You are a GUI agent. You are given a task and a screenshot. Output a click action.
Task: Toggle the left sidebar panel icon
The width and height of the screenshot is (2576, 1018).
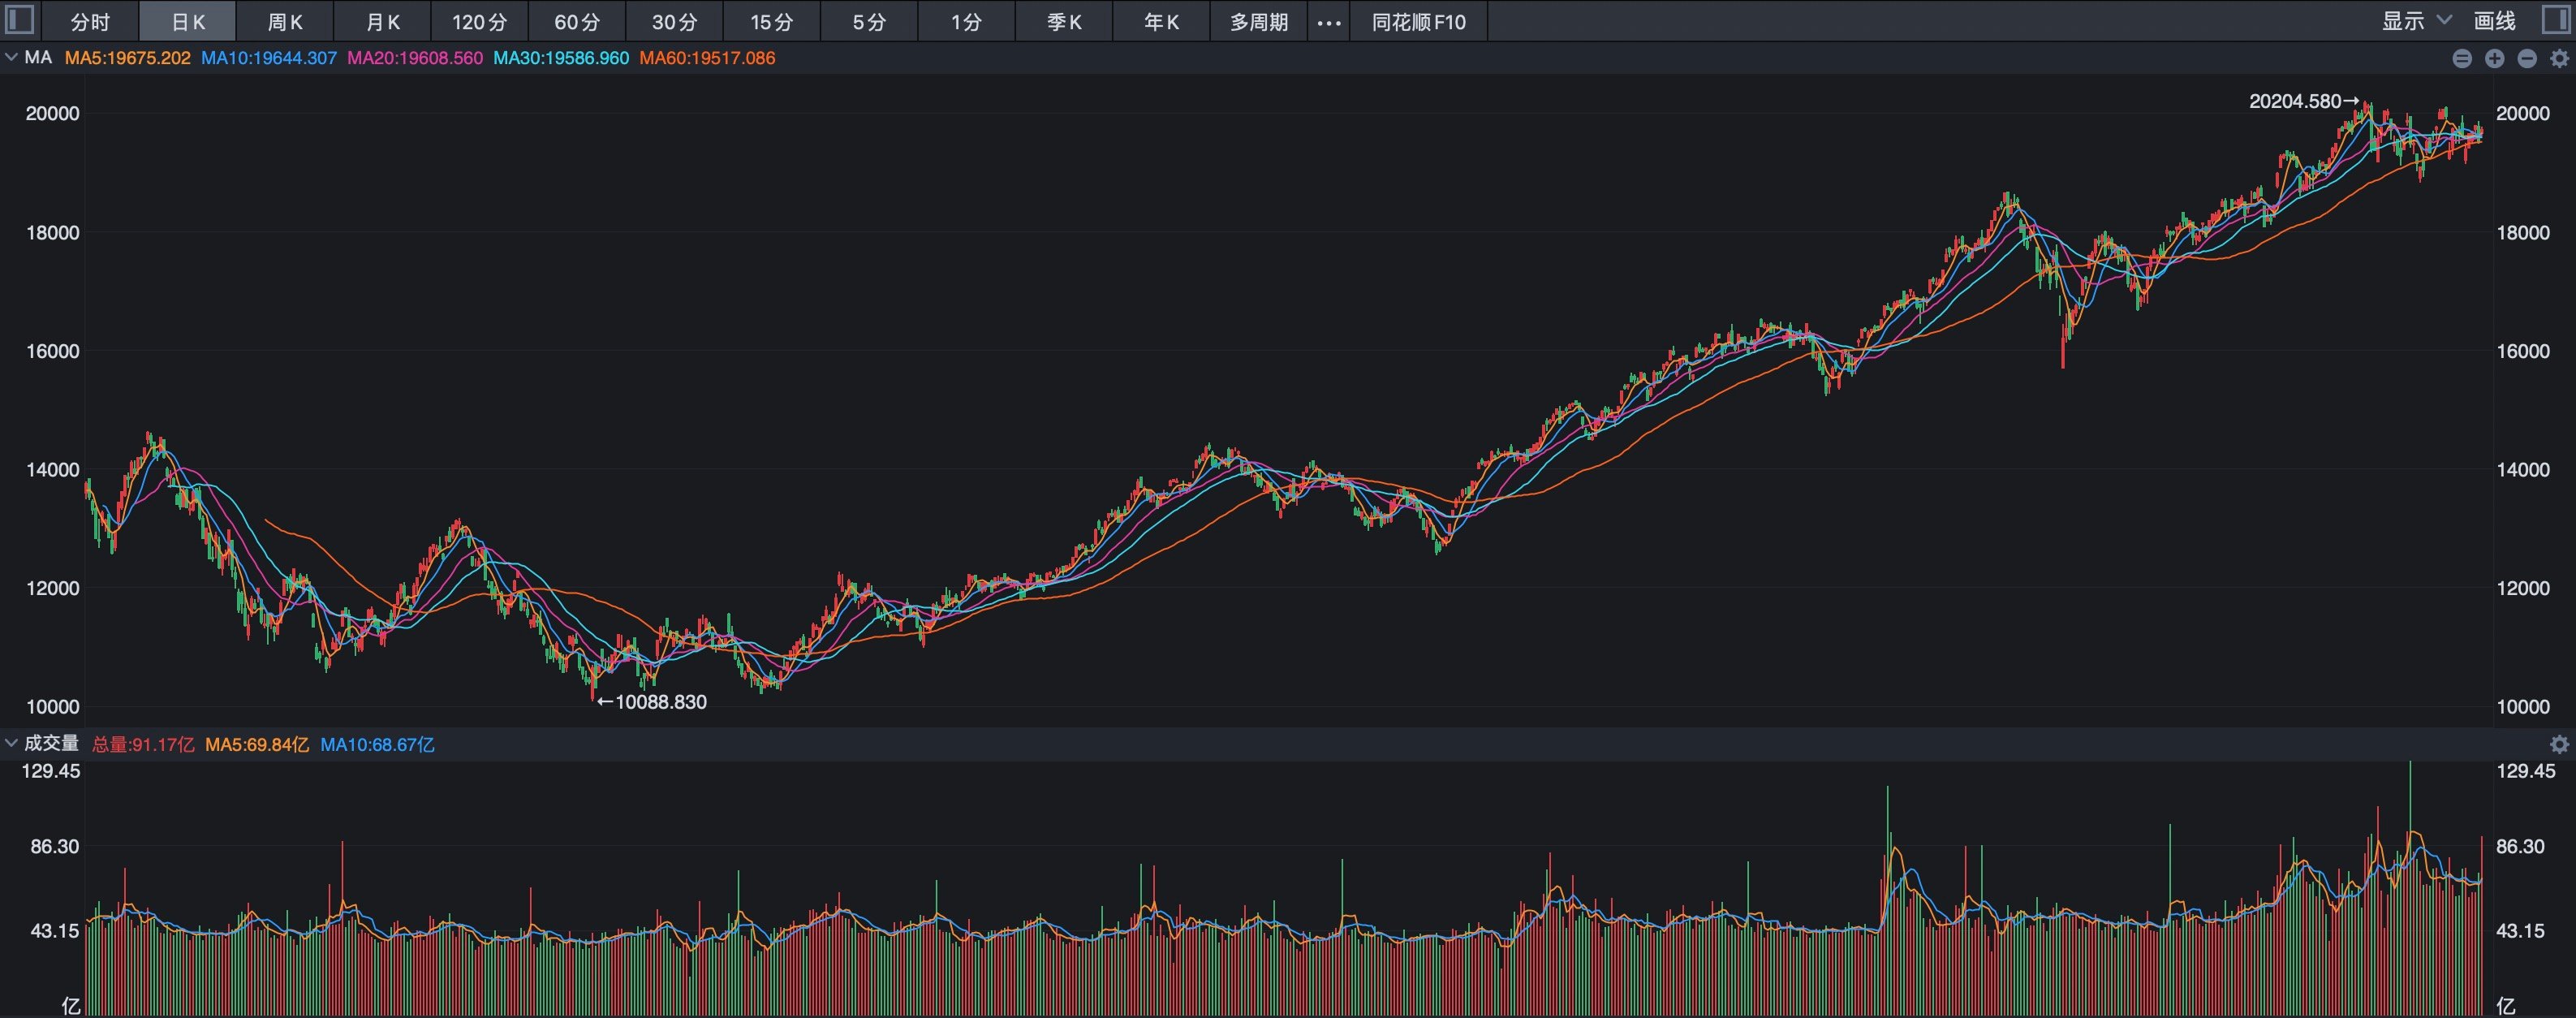click(x=20, y=20)
